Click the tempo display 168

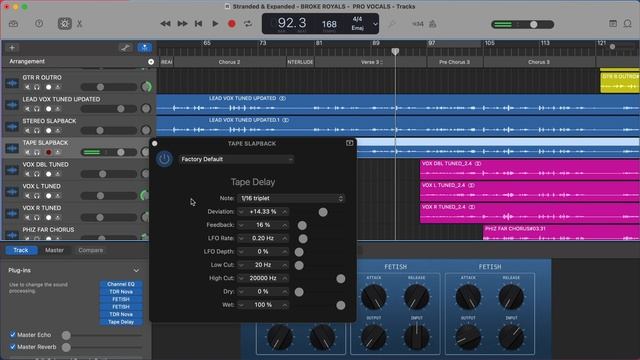click(x=329, y=24)
